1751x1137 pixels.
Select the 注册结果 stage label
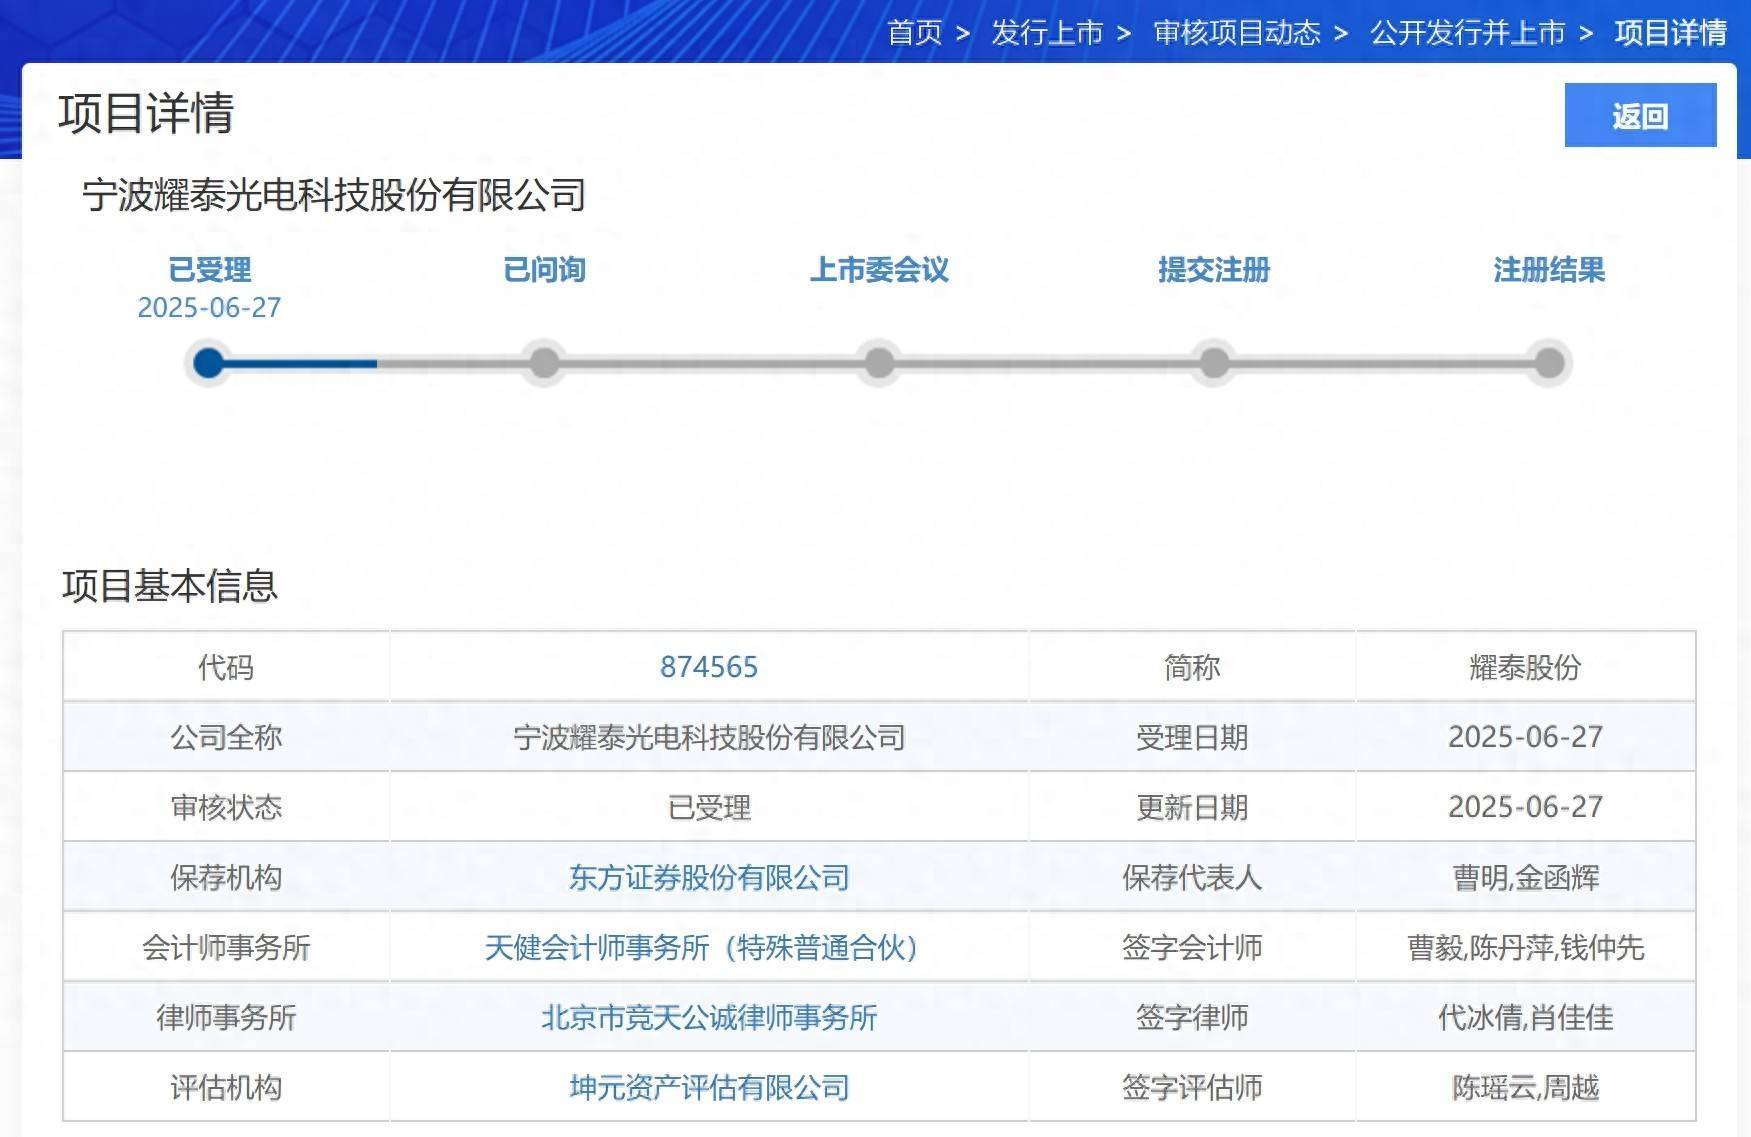[1549, 269]
